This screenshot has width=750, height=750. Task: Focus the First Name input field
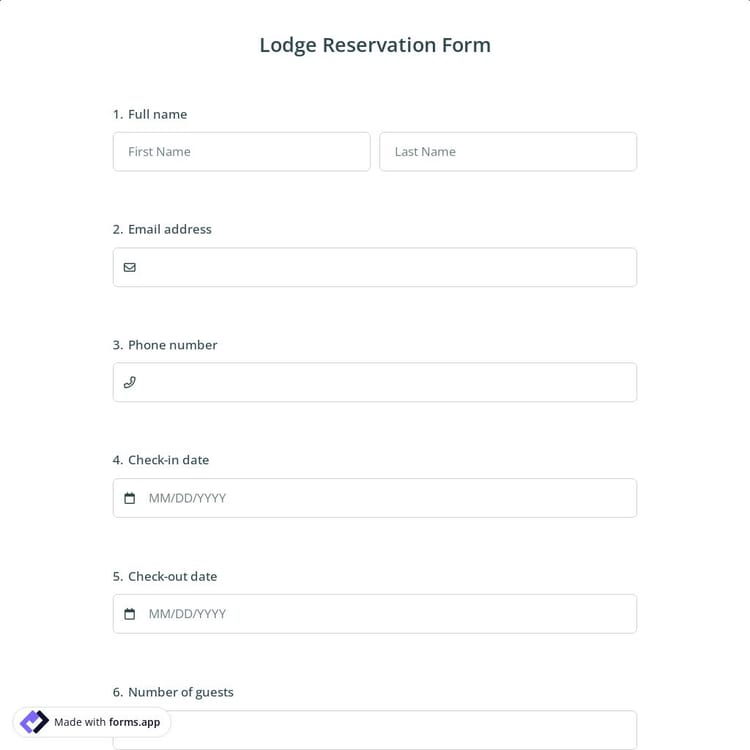241,152
